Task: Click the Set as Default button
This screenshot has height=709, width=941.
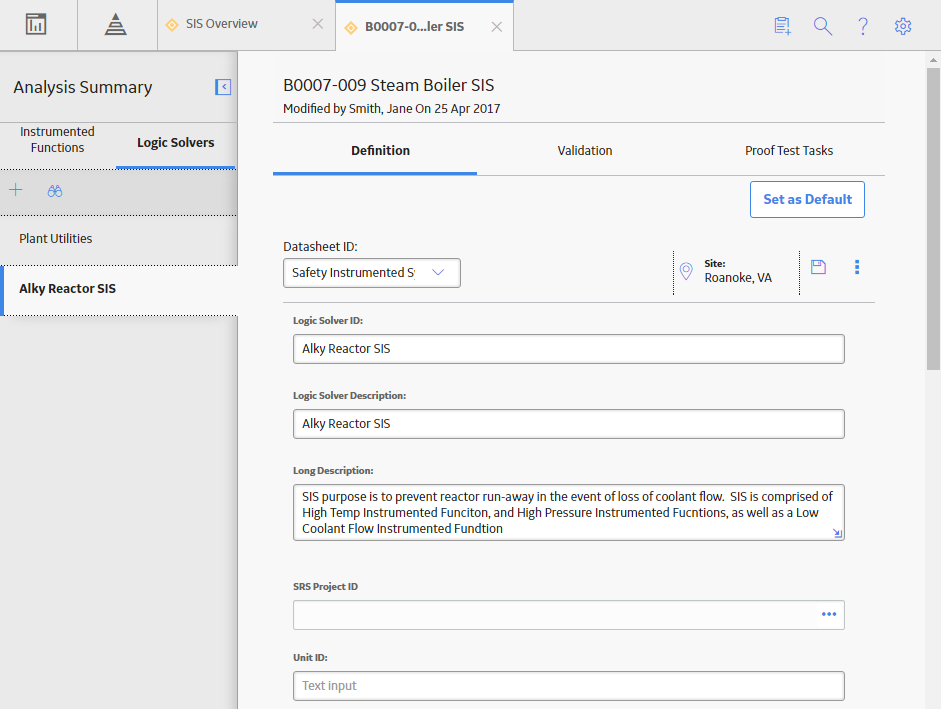Action: tap(807, 199)
